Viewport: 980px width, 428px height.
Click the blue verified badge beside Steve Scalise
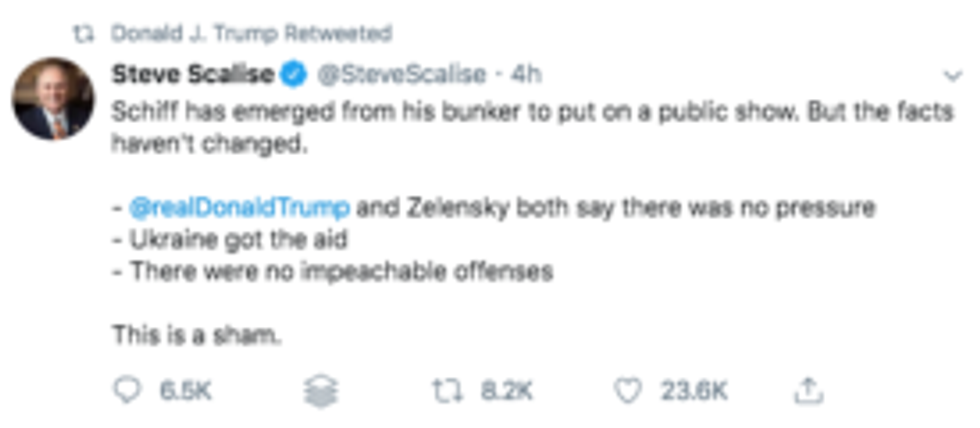pyautogui.click(x=292, y=75)
